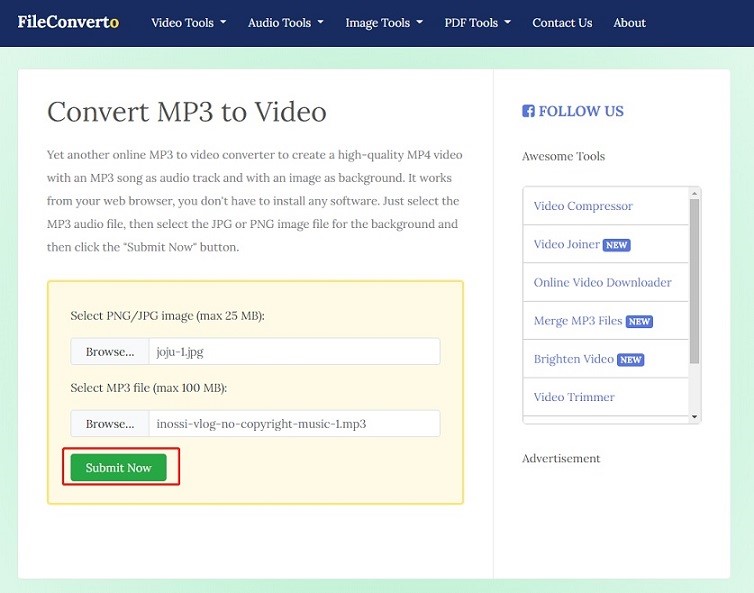The height and width of the screenshot is (593, 754).
Task: Open Merge MP3 Files tool
Action: pos(578,321)
